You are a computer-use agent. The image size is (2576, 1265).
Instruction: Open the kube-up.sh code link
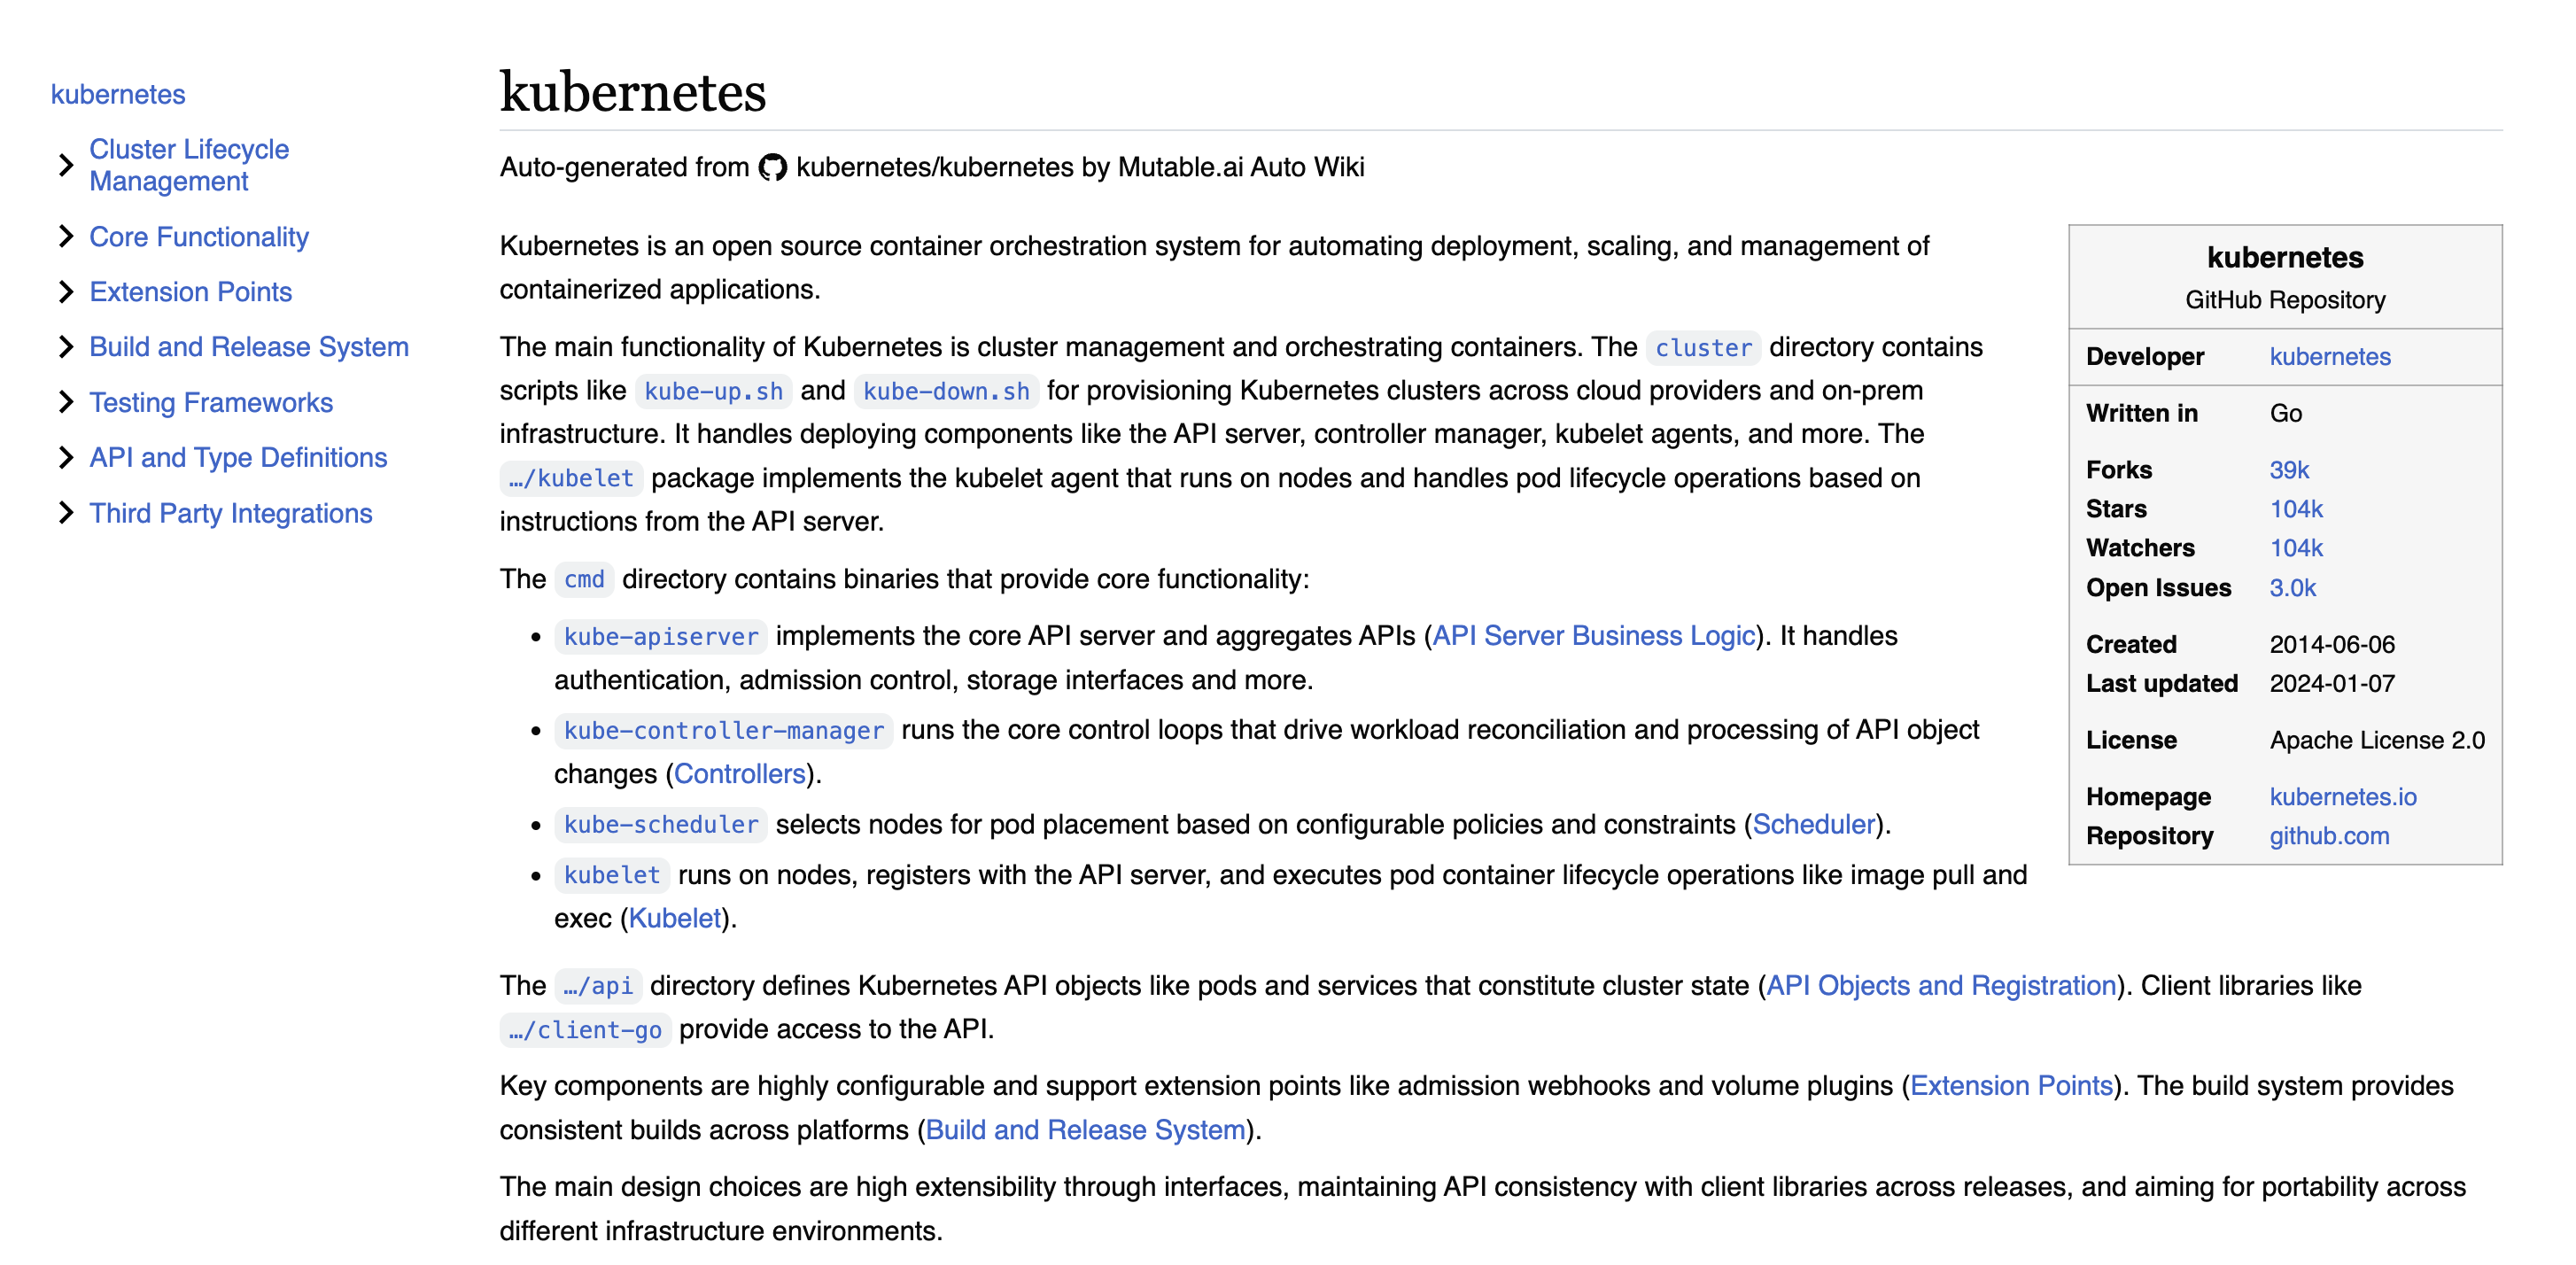click(713, 391)
